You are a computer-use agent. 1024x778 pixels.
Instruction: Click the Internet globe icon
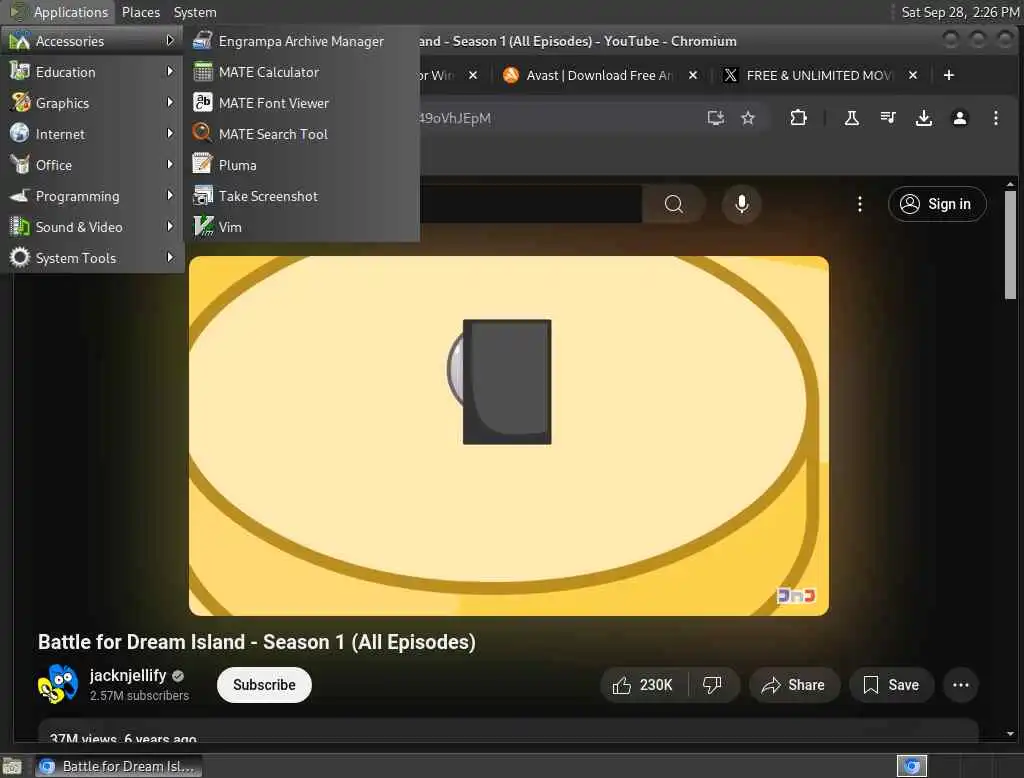coord(20,133)
